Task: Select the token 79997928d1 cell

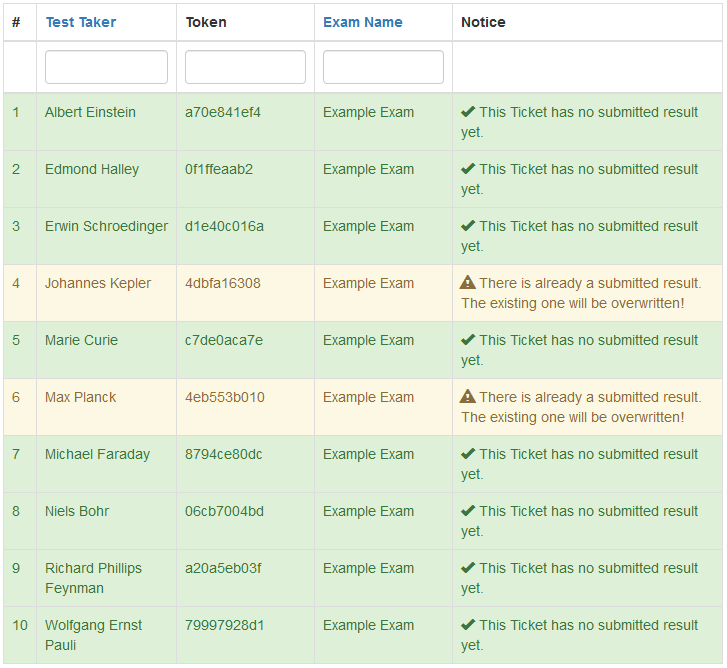Action: pyautogui.click(x=245, y=635)
